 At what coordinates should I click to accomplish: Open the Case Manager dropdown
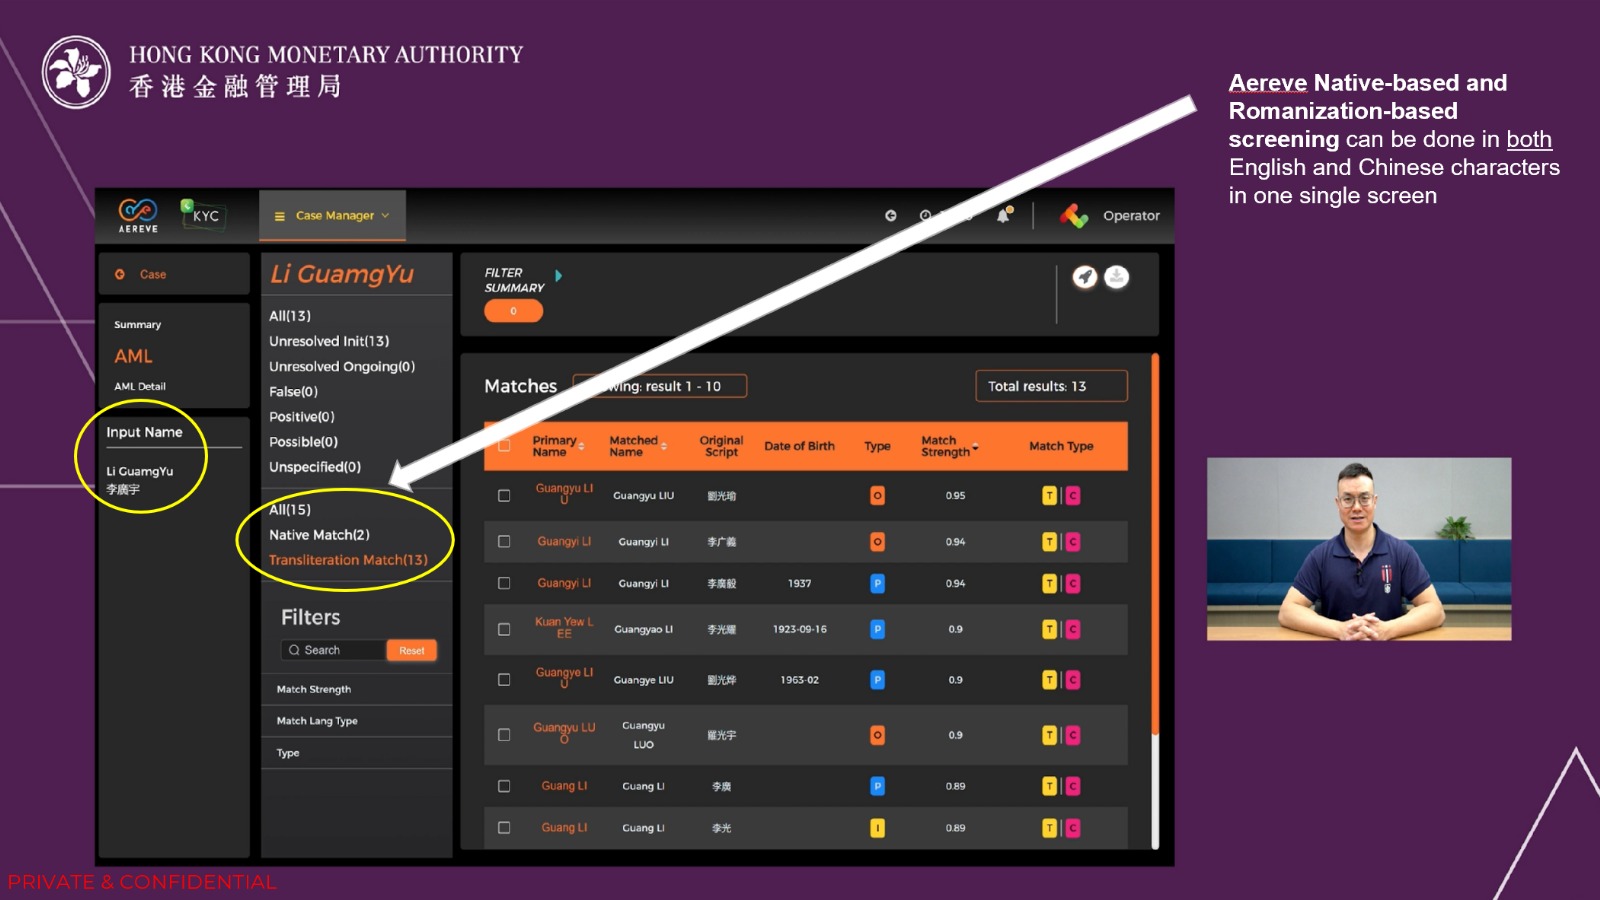[333, 216]
